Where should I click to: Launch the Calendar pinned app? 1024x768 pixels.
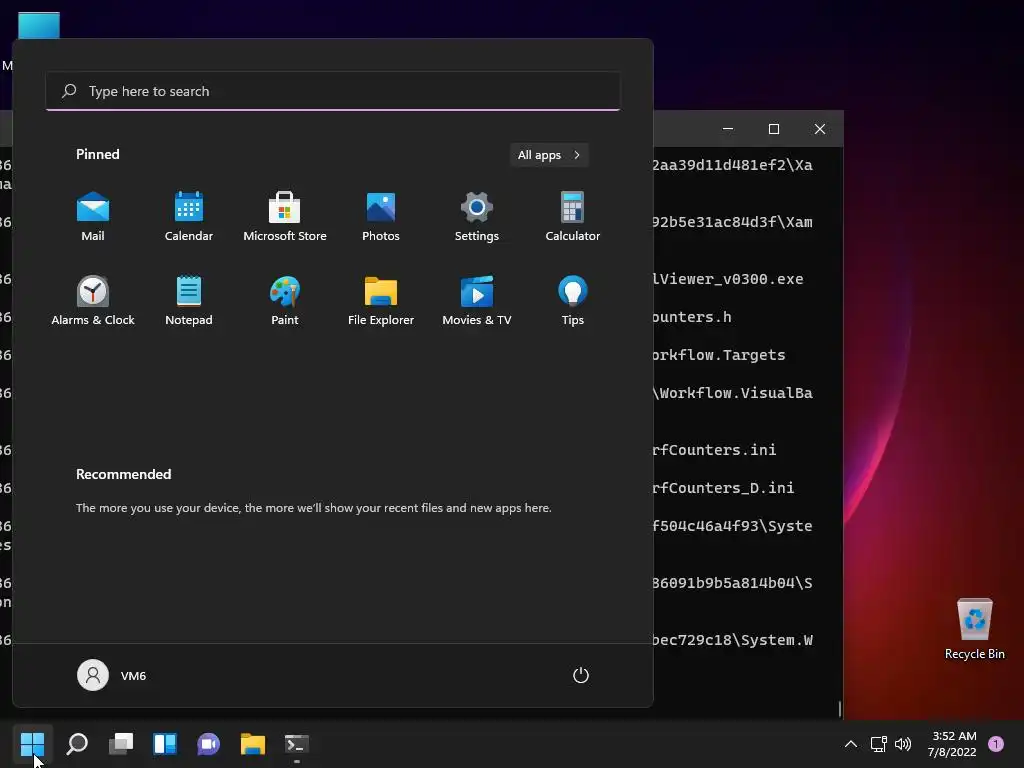pyautogui.click(x=189, y=217)
